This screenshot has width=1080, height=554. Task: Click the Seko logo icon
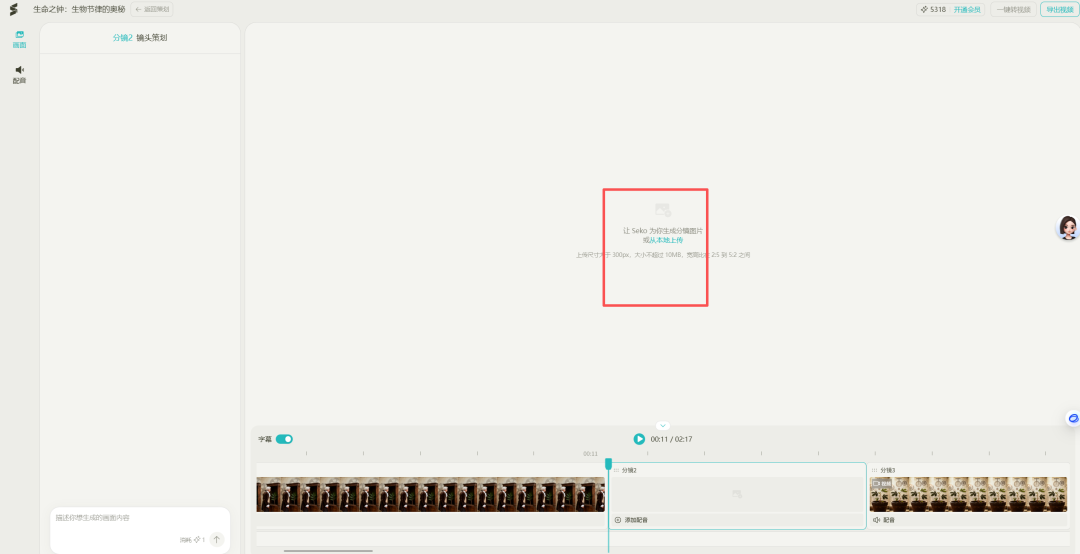14,9
